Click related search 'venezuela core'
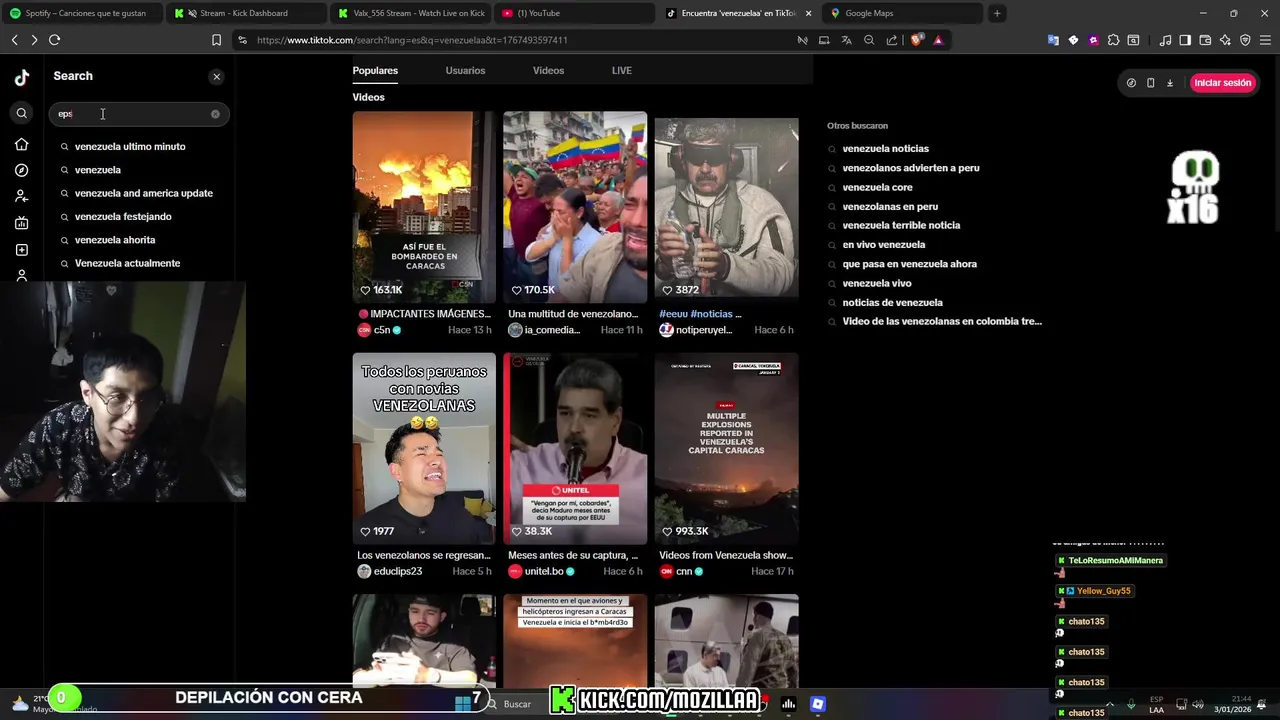Image resolution: width=1280 pixels, height=720 pixels. [877, 187]
